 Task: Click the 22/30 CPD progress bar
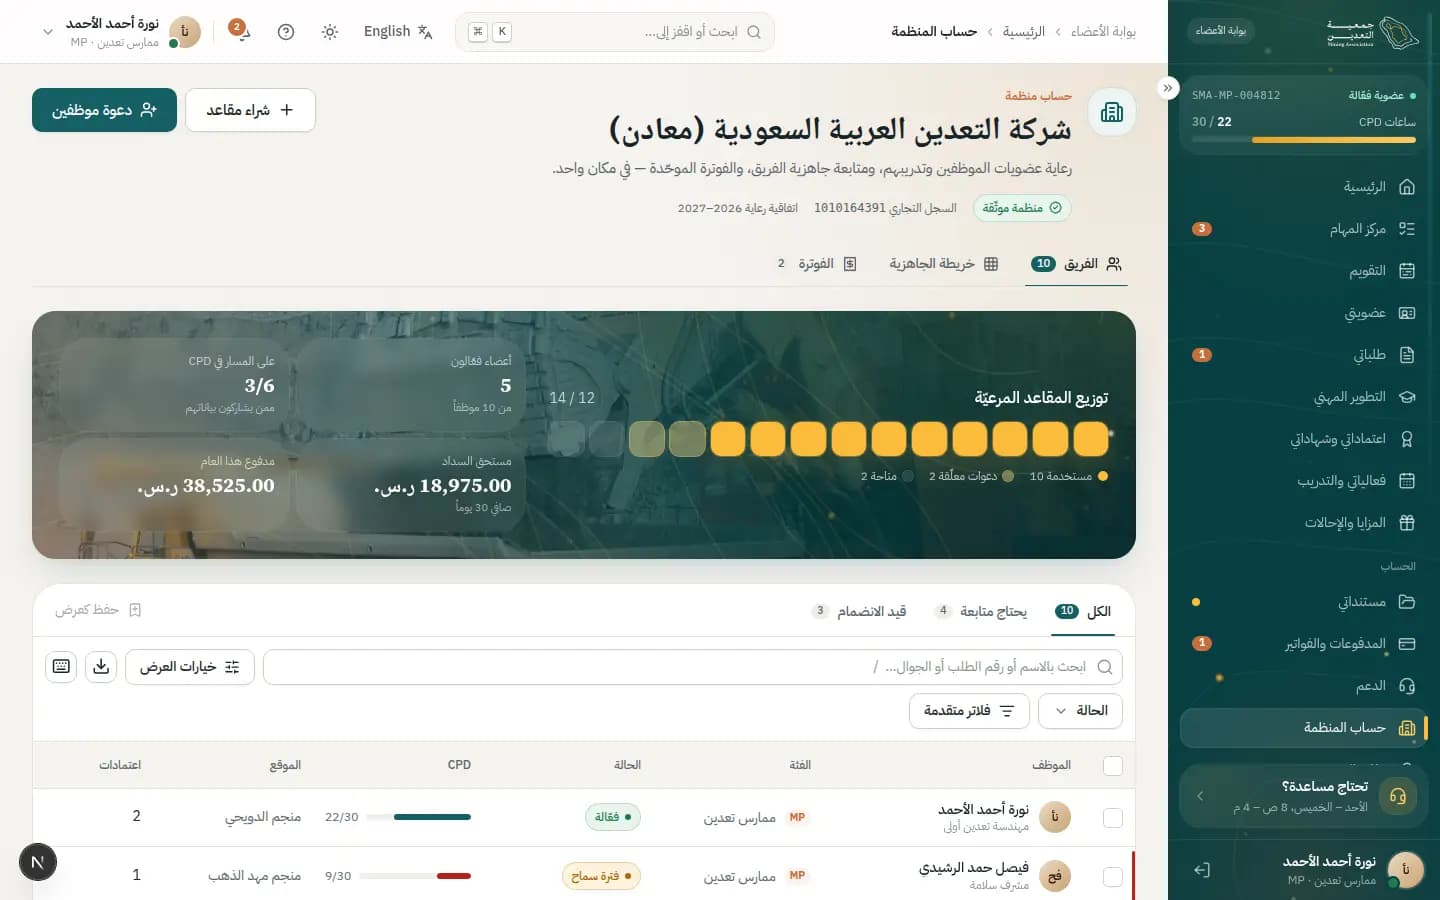pyautogui.click(x=418, y=817)
